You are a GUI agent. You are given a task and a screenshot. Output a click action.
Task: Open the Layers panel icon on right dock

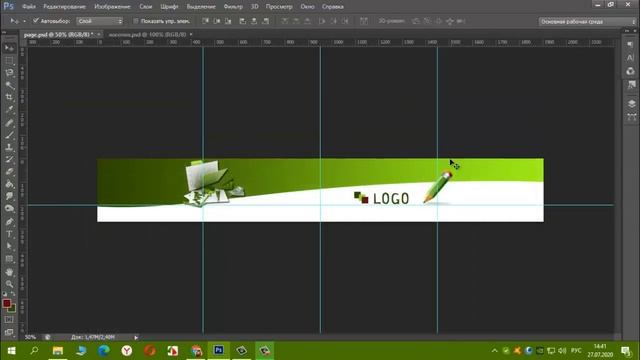click(x=631, y=104)
